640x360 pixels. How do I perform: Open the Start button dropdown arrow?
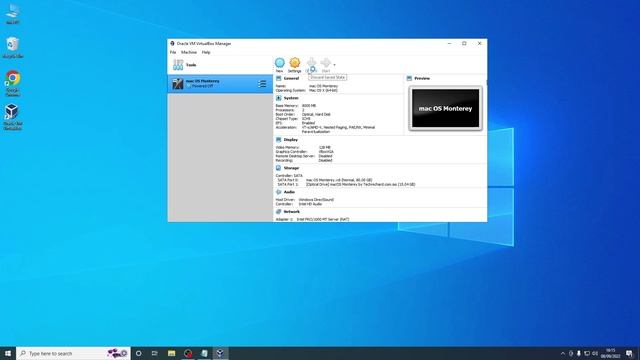click(334, 64)
